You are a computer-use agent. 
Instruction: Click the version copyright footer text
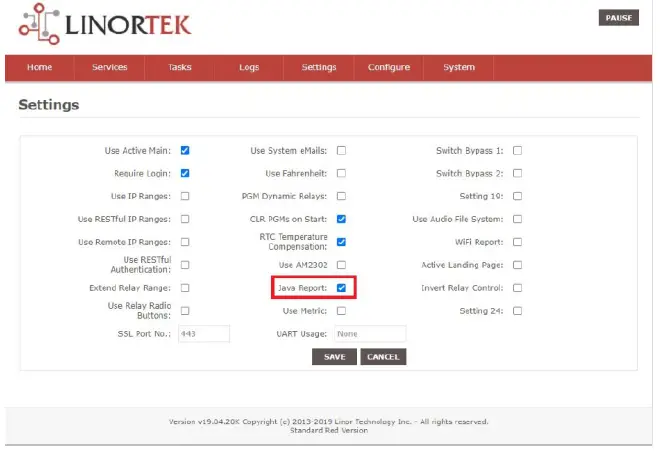(x=328, y=421)
